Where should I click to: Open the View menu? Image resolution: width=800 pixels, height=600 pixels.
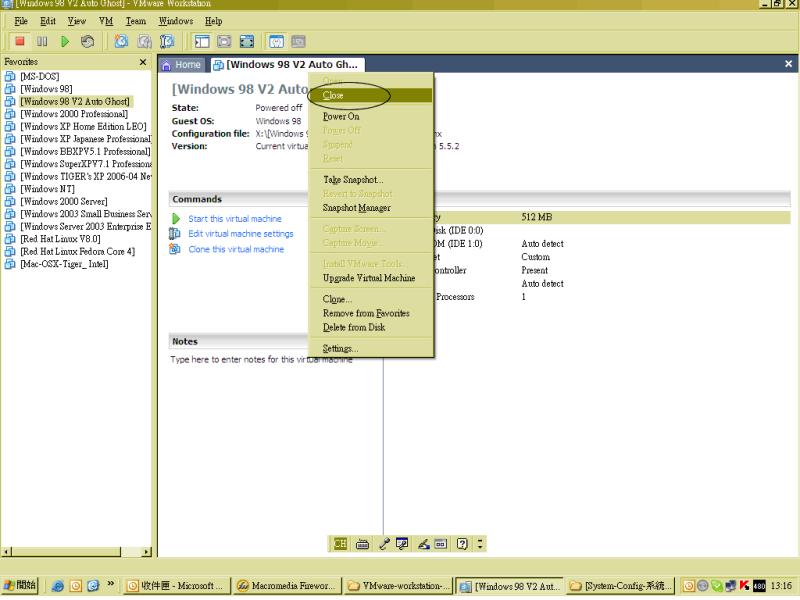(x=77, y=21)
